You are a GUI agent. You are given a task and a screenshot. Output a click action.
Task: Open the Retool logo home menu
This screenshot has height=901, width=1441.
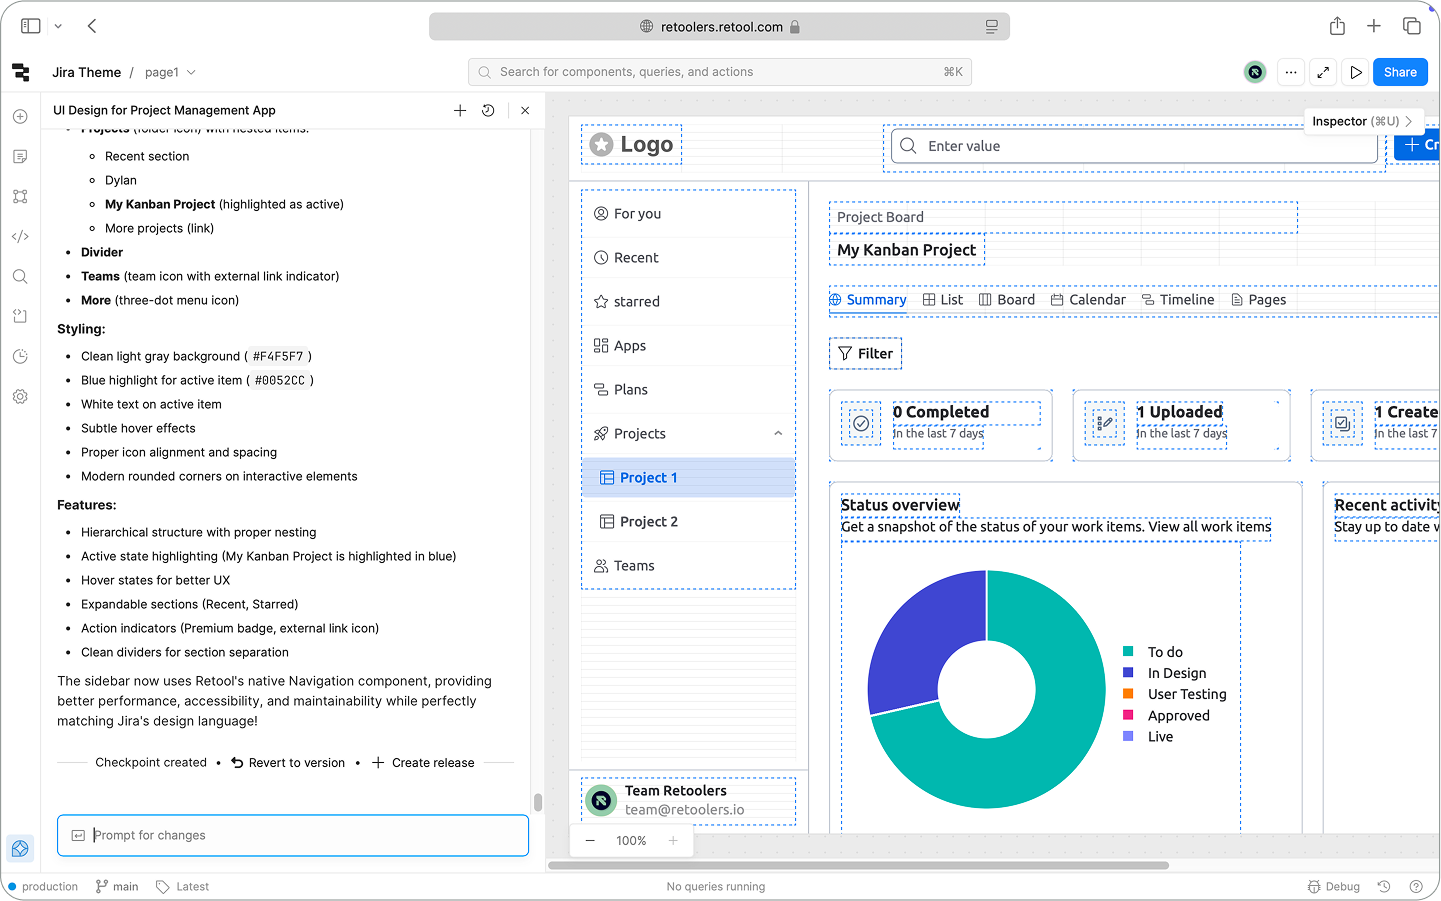tap(21, 72)
